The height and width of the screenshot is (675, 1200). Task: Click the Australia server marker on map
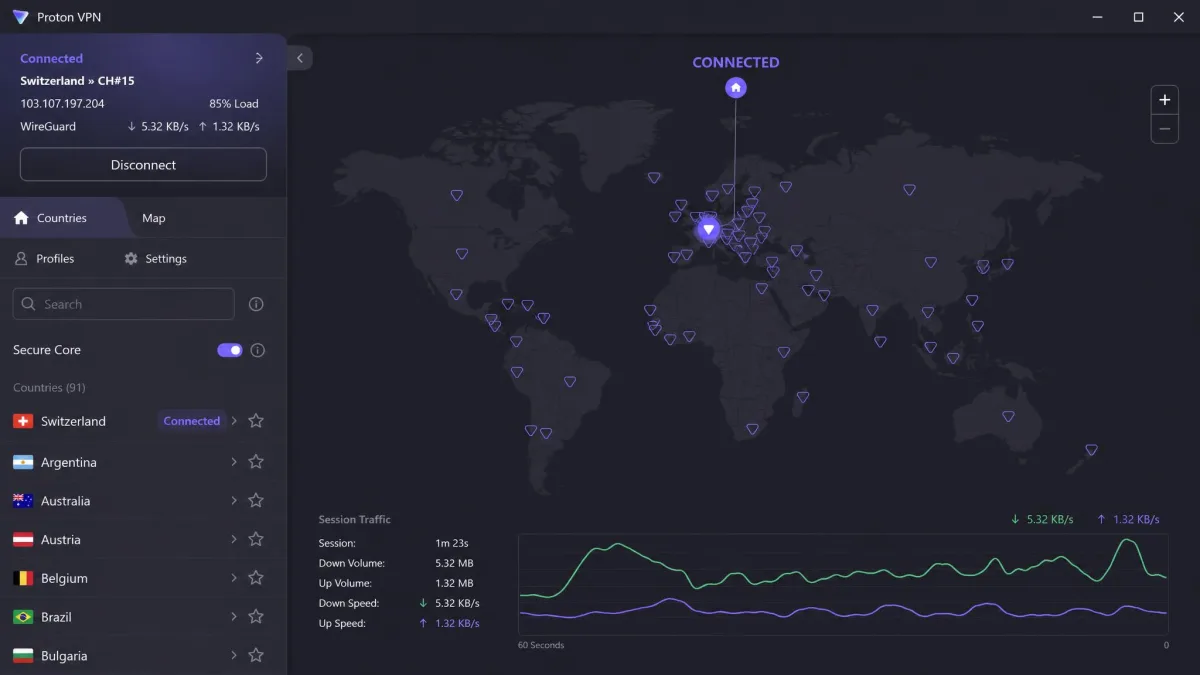coord(1008,416)
